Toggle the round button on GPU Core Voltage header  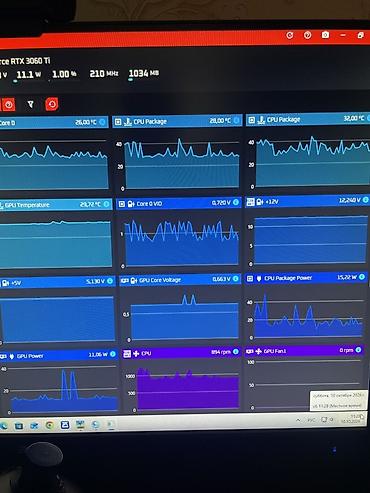pyautogui.click(x=236, y=278)
